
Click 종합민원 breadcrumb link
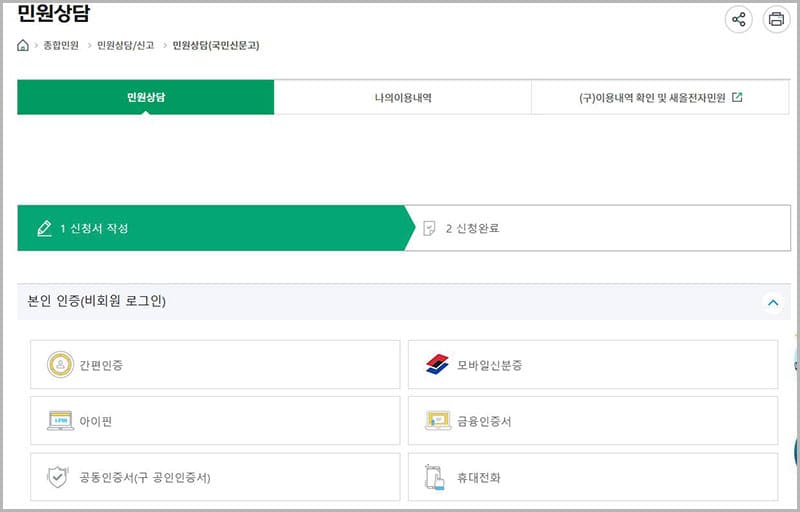[x=61, y=46]
